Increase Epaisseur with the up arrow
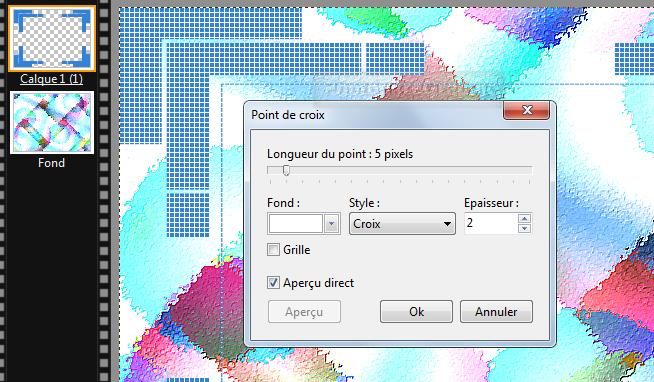654x382 pixels. point(524,219)
